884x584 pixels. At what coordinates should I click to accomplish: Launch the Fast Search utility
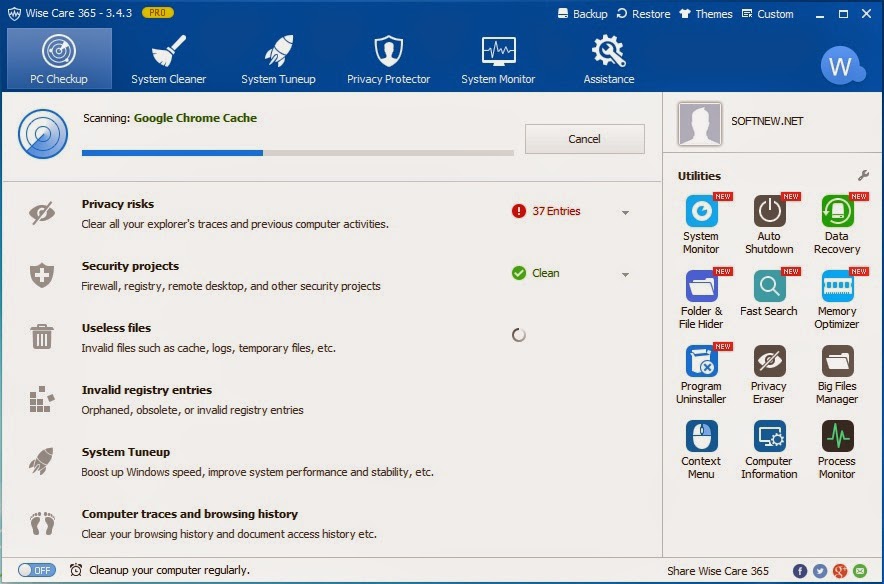(769, 293)
